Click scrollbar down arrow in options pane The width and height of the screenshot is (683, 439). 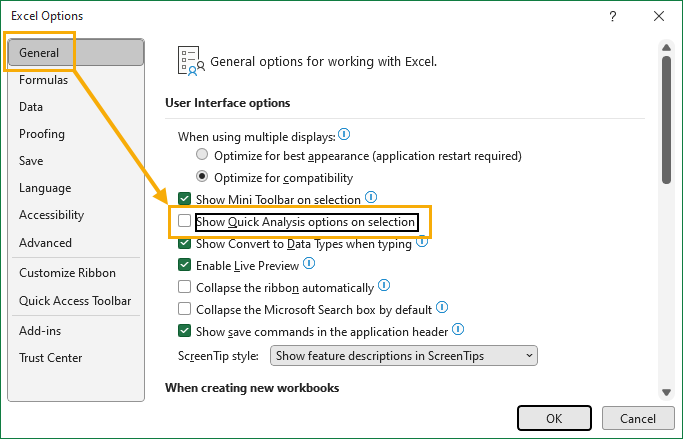(666, 392)
